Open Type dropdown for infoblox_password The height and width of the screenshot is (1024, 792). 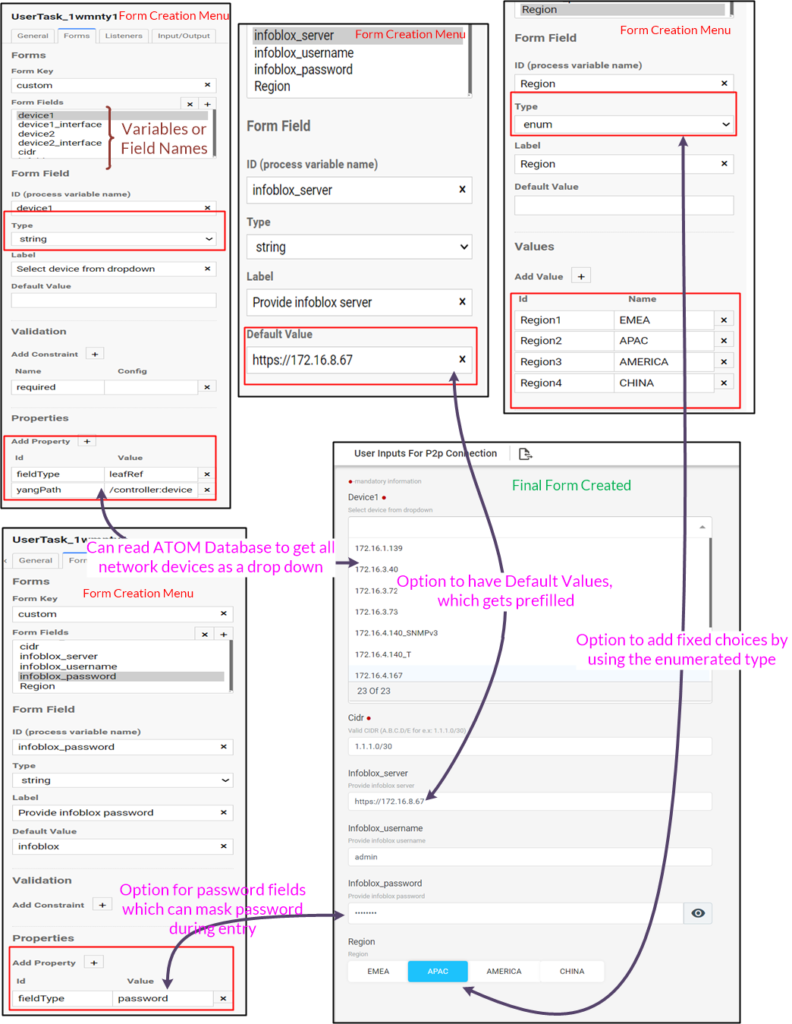(x=123, y=780)
